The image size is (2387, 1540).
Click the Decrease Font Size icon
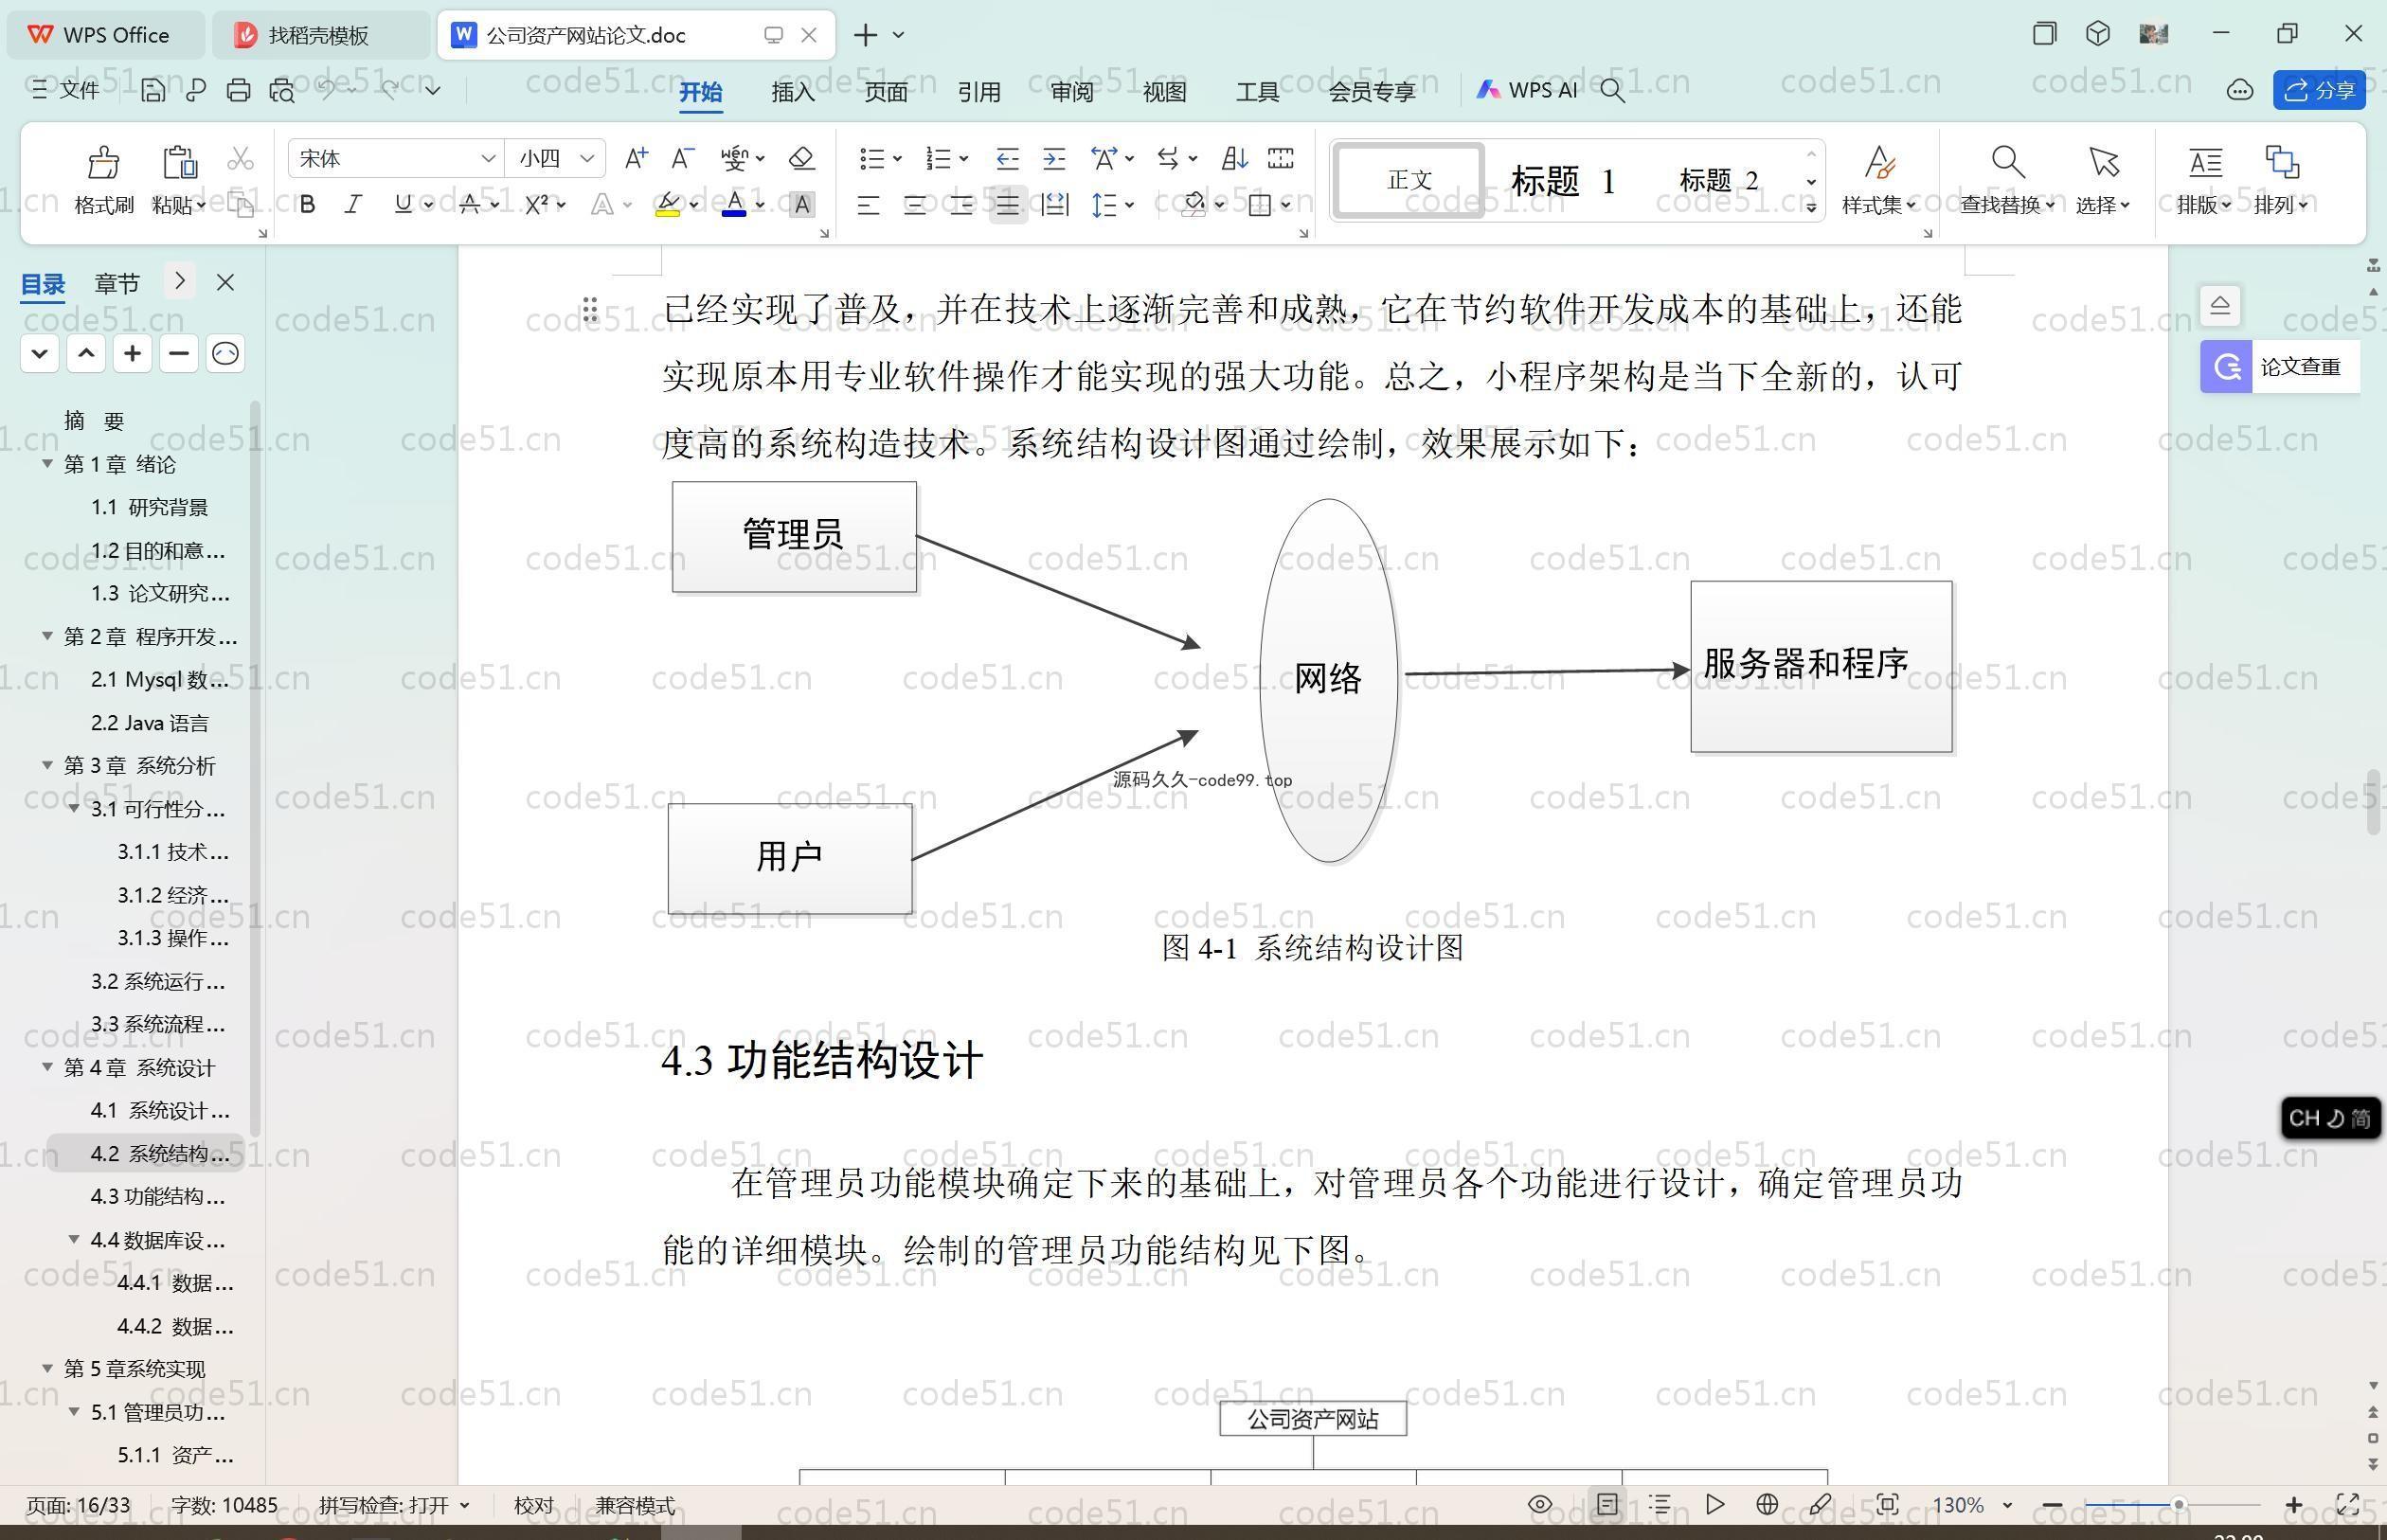(682, 158)
